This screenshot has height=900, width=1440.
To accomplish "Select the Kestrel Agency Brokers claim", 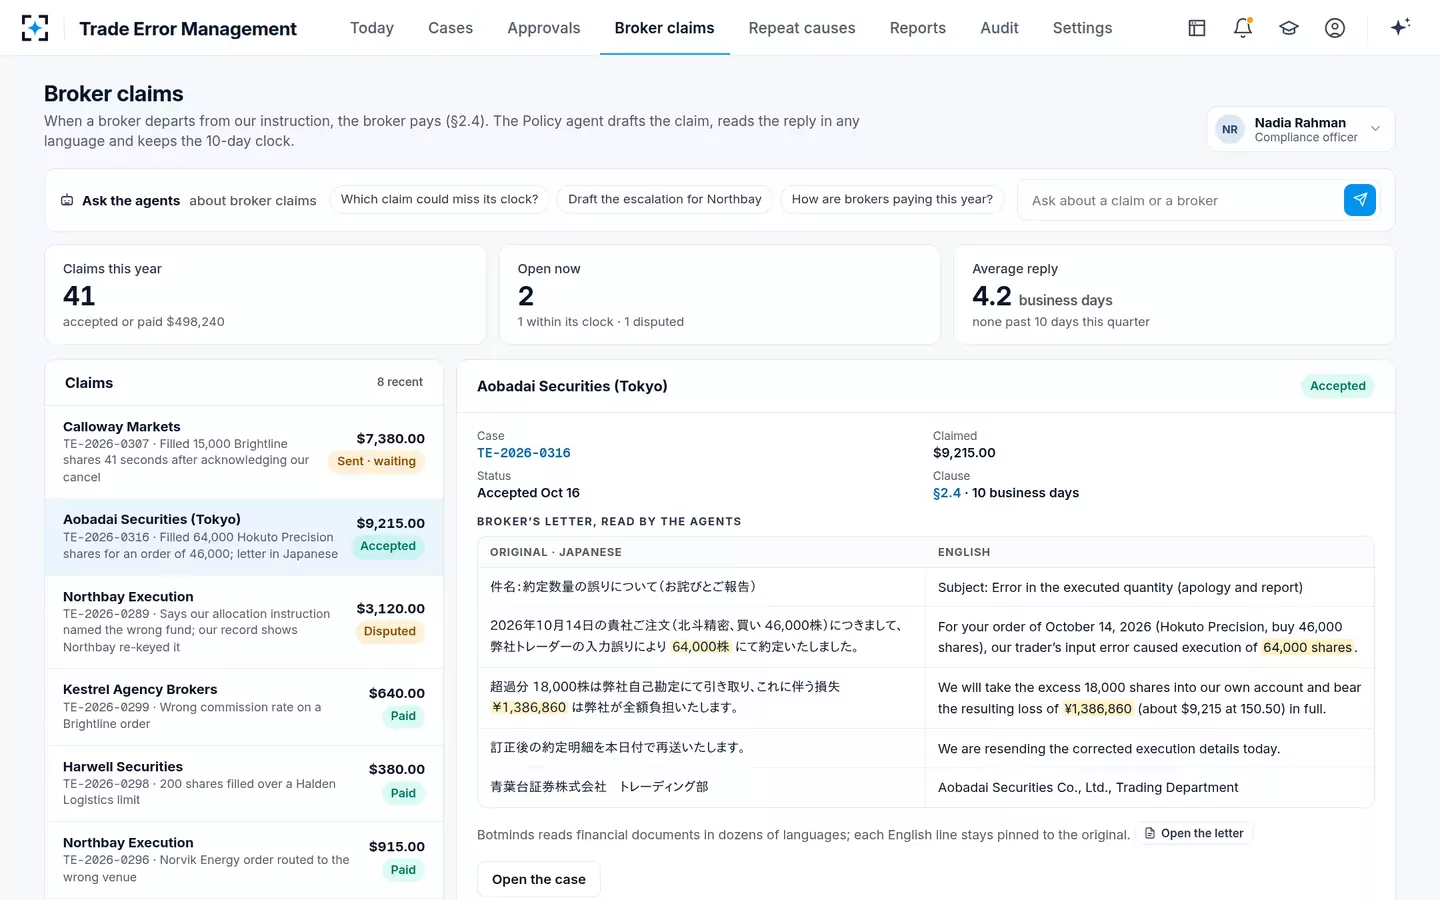I will pyautogui.click(x=244, y=707).
